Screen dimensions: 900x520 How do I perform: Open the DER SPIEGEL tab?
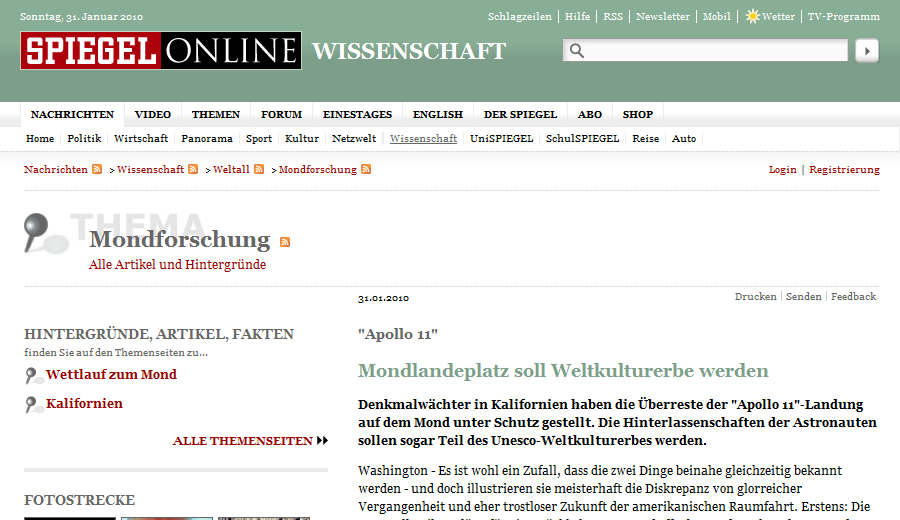click(x=520, y=114)
